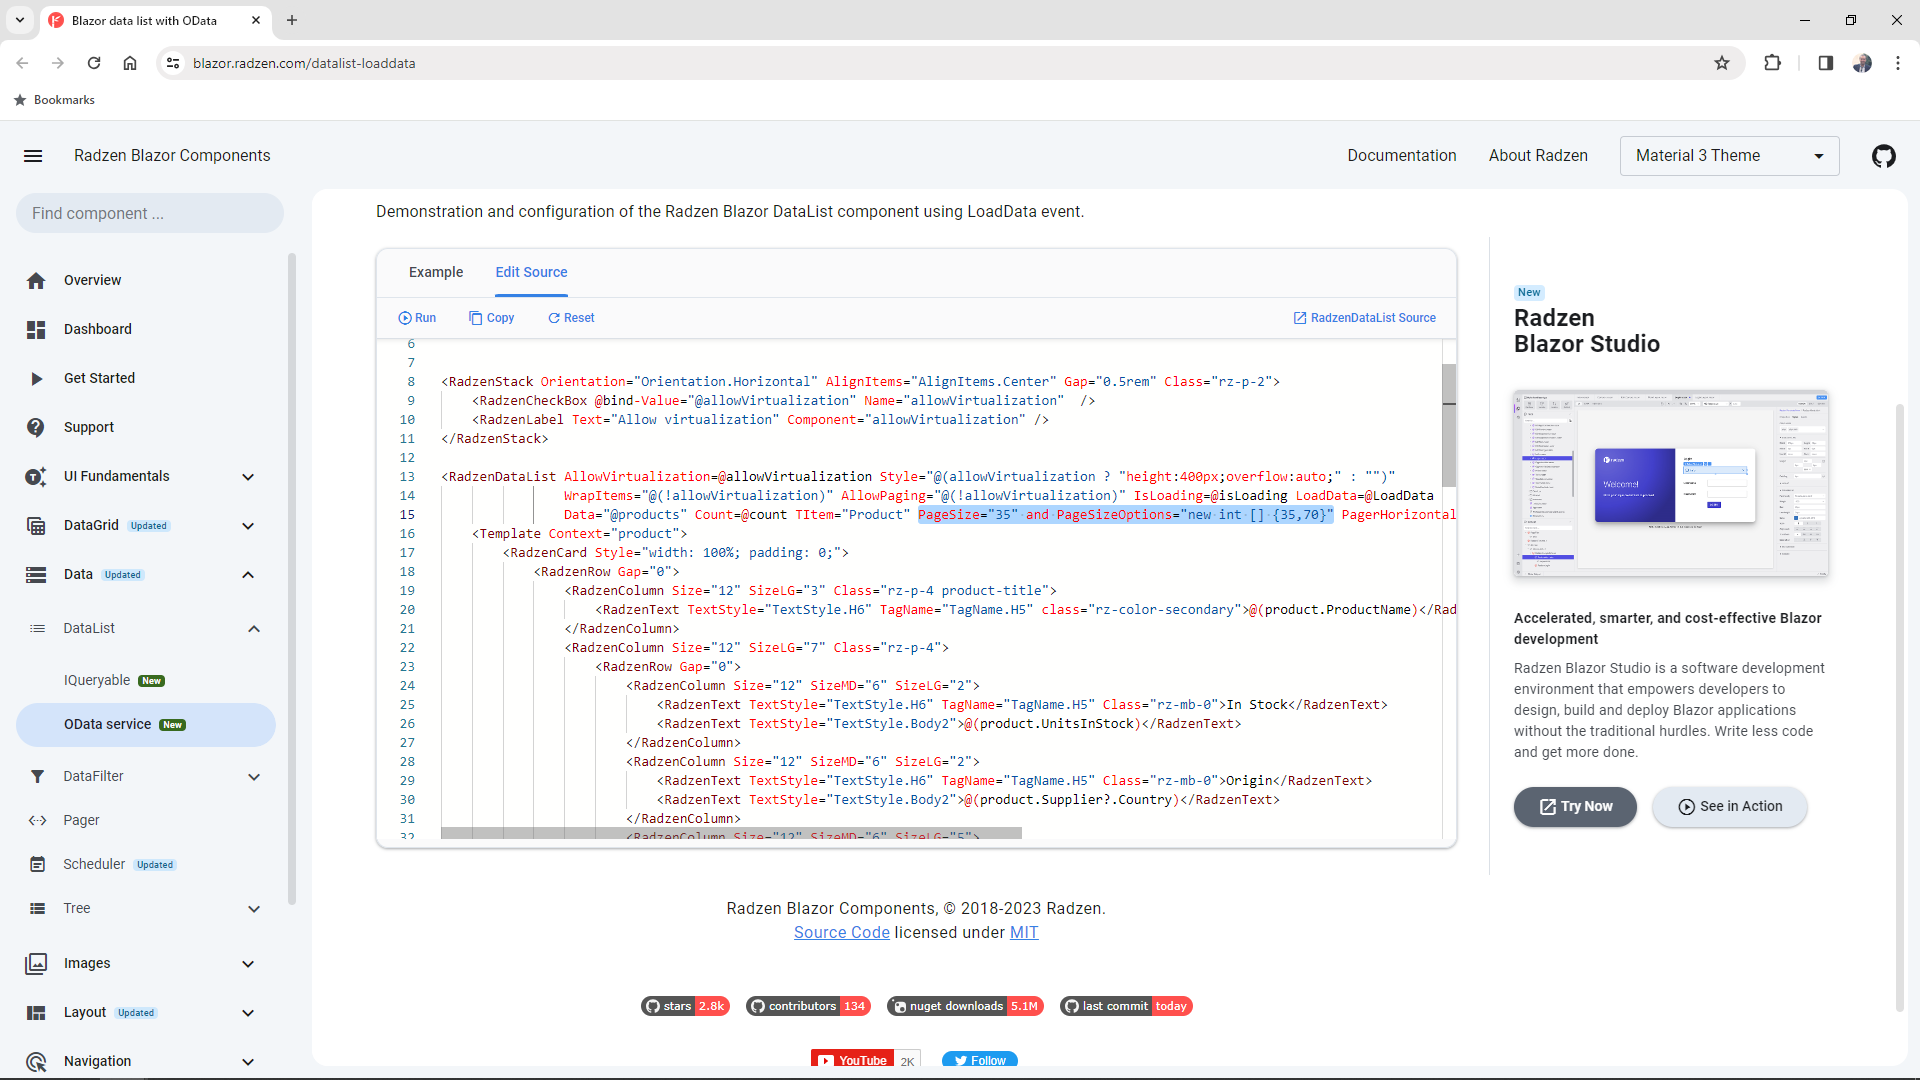This screenshot has width=1920, height=1080.
Task: Expand the Navigation section
Action: coord(248,1062)
